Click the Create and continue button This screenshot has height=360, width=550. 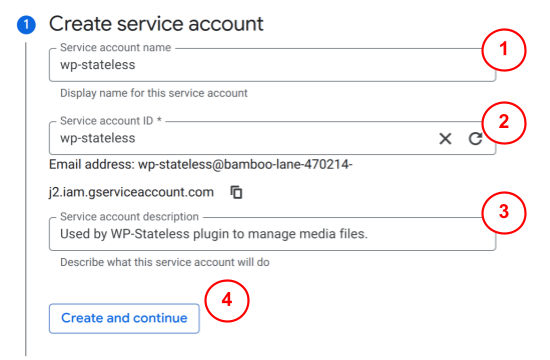pos(124,318)
